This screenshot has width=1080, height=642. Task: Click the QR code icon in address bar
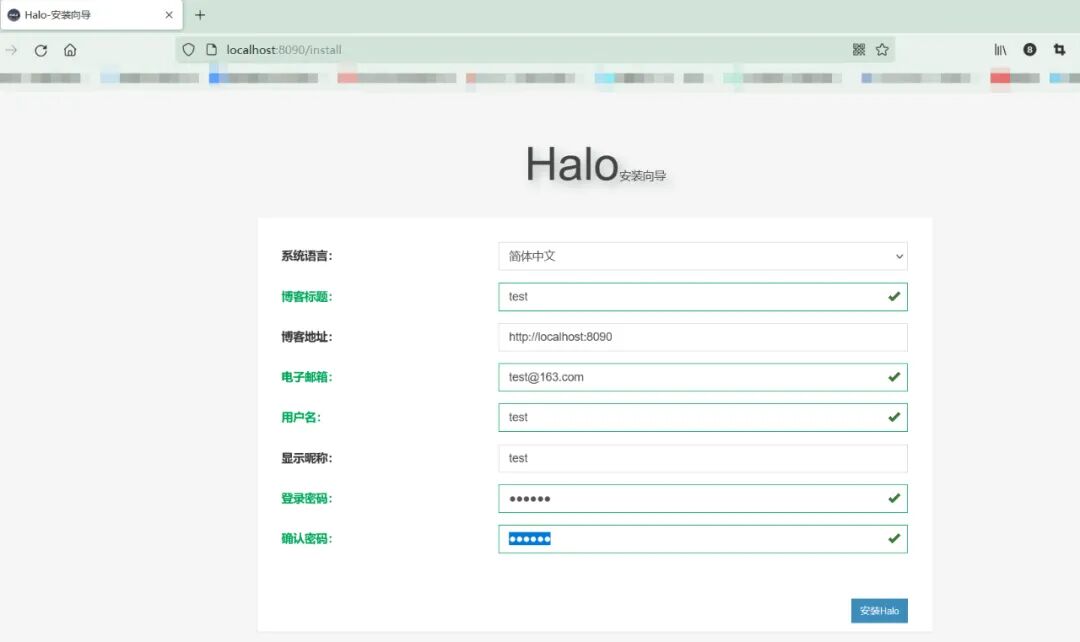(859, 50)
